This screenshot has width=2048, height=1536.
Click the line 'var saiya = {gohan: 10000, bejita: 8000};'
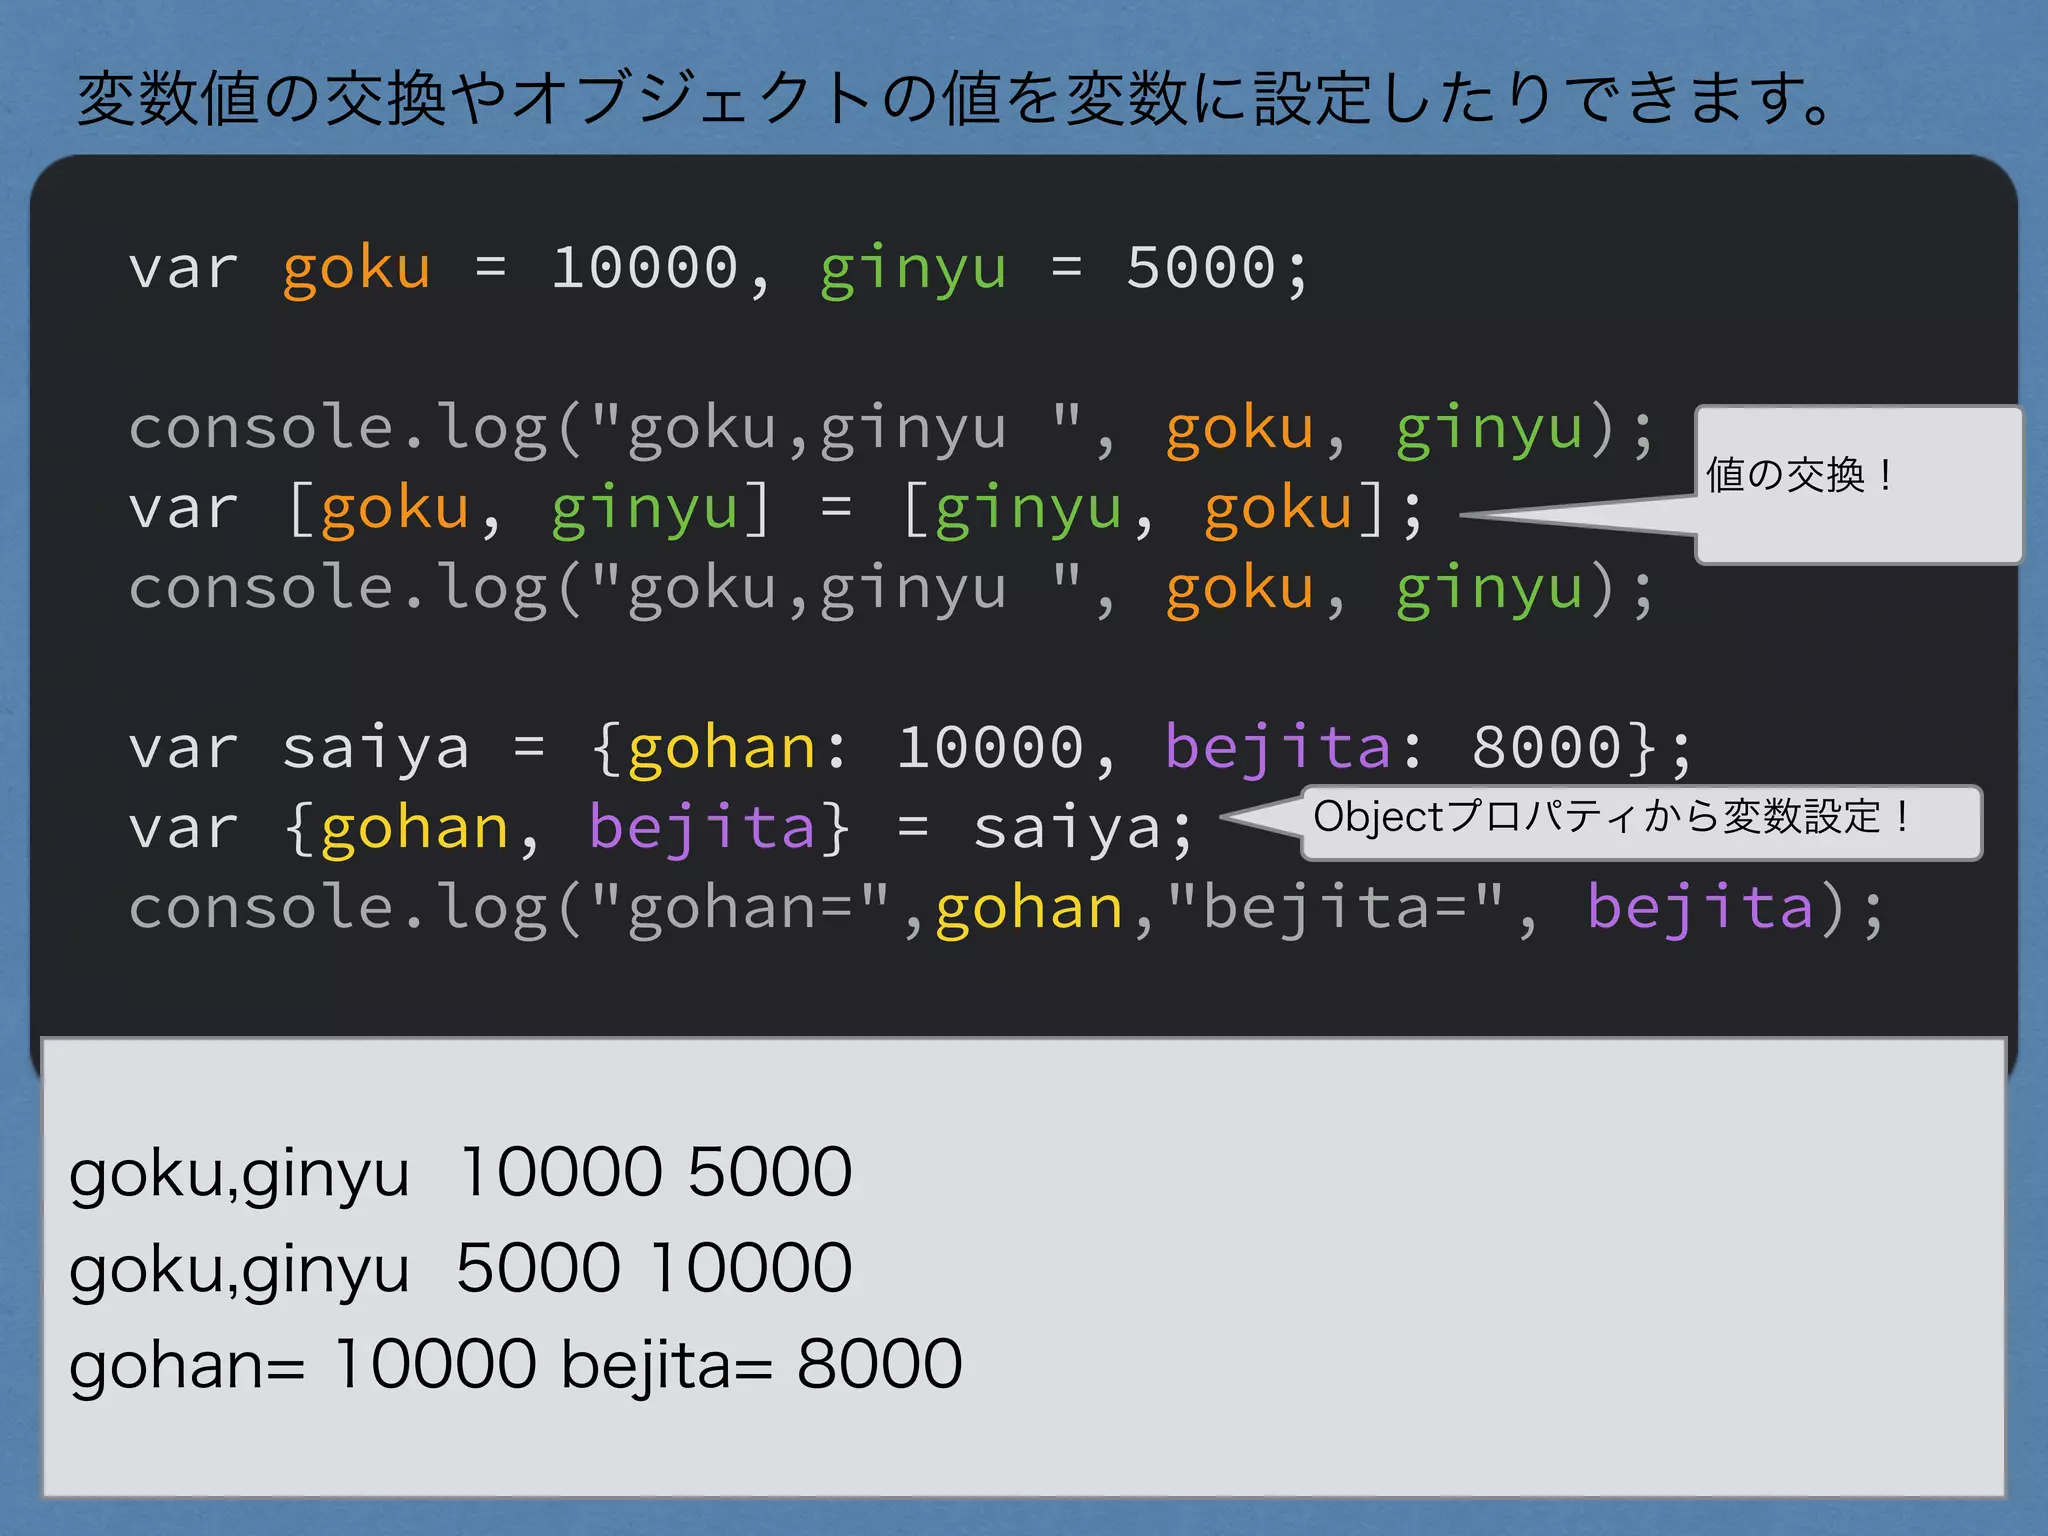point(910,748)
